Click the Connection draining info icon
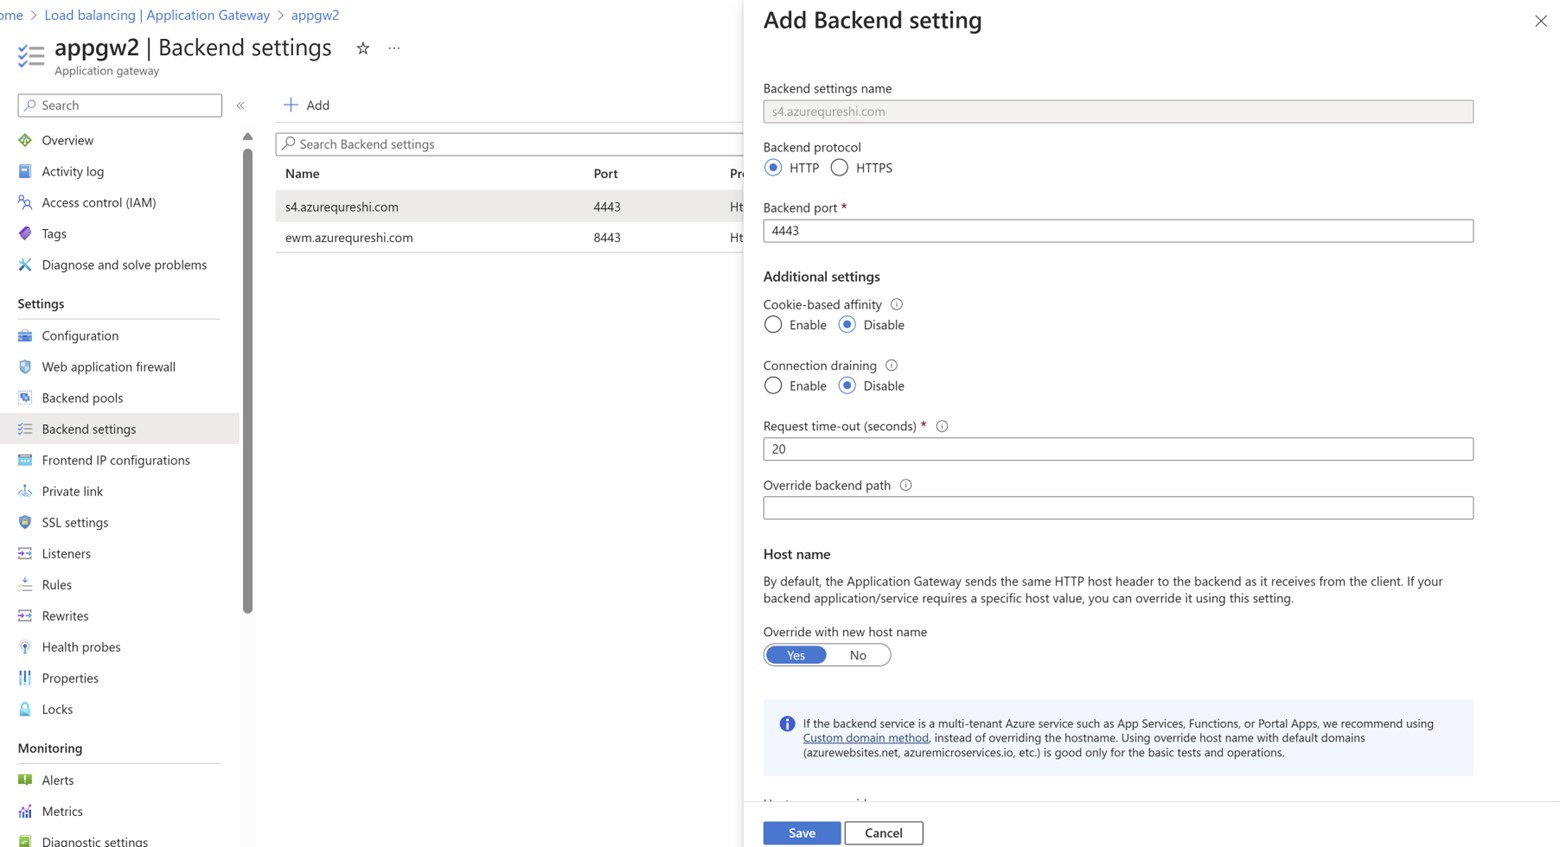The height and width of the screenshot is (847, 1560). (x=891, y=365)
